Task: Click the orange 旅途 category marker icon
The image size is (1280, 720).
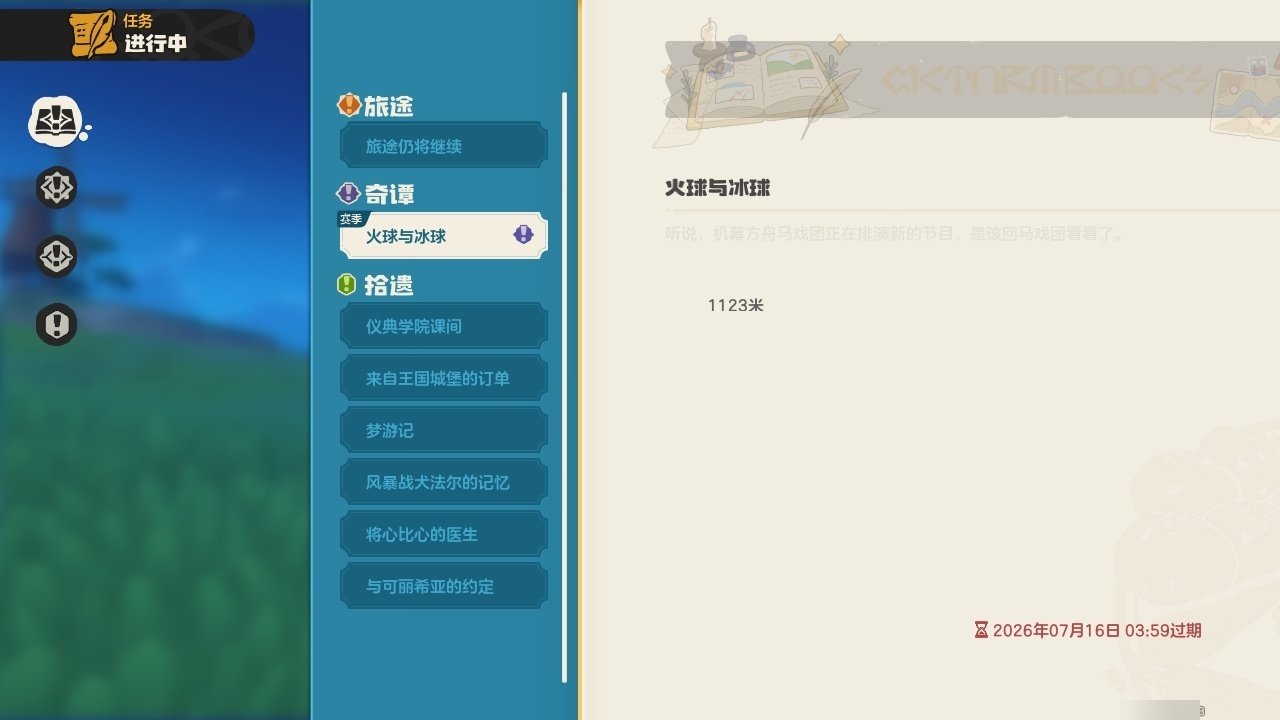Action: click(348, 104)
